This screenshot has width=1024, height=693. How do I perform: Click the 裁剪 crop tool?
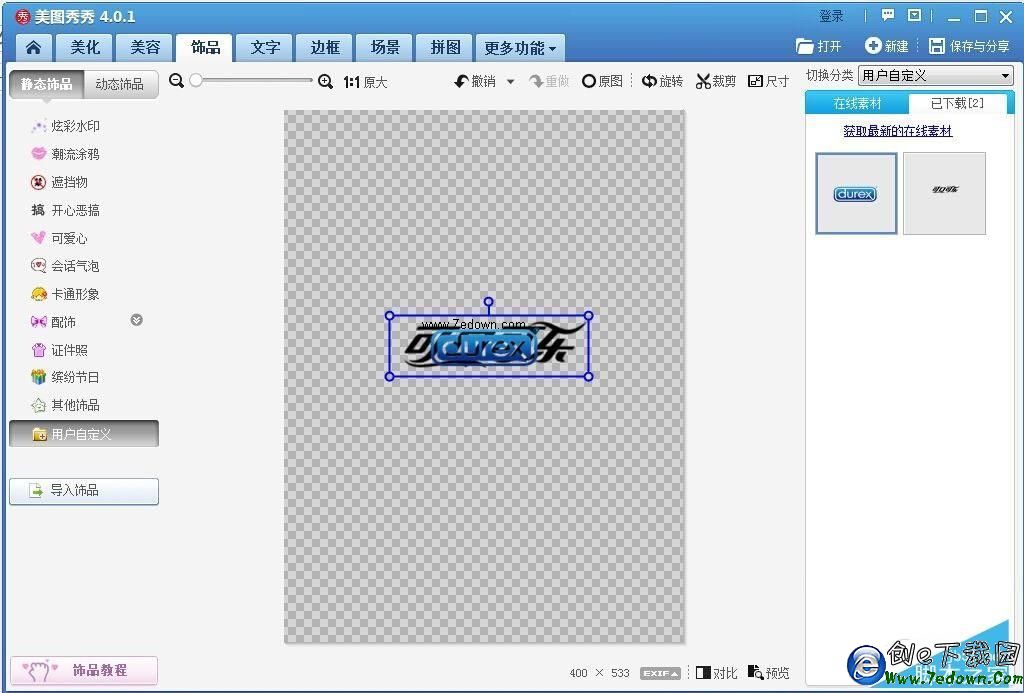[716, 81]
